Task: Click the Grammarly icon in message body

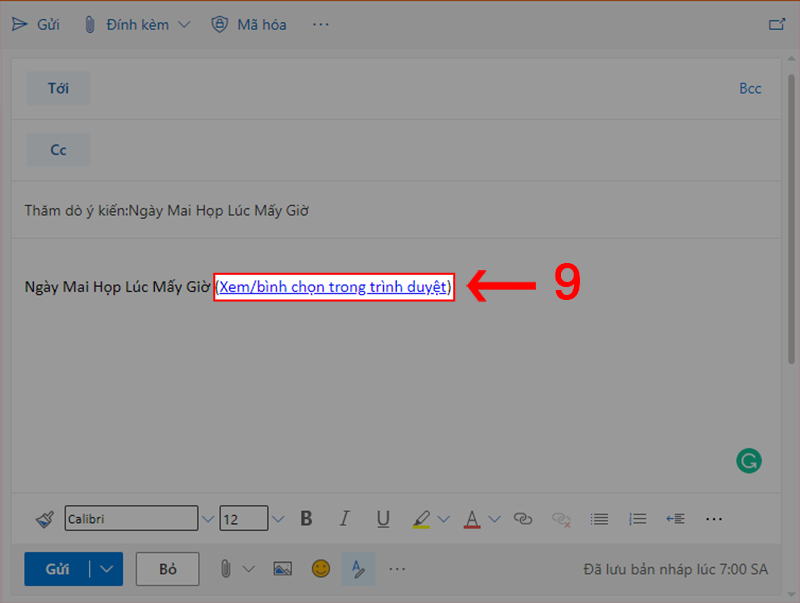Action: [748, 460]
